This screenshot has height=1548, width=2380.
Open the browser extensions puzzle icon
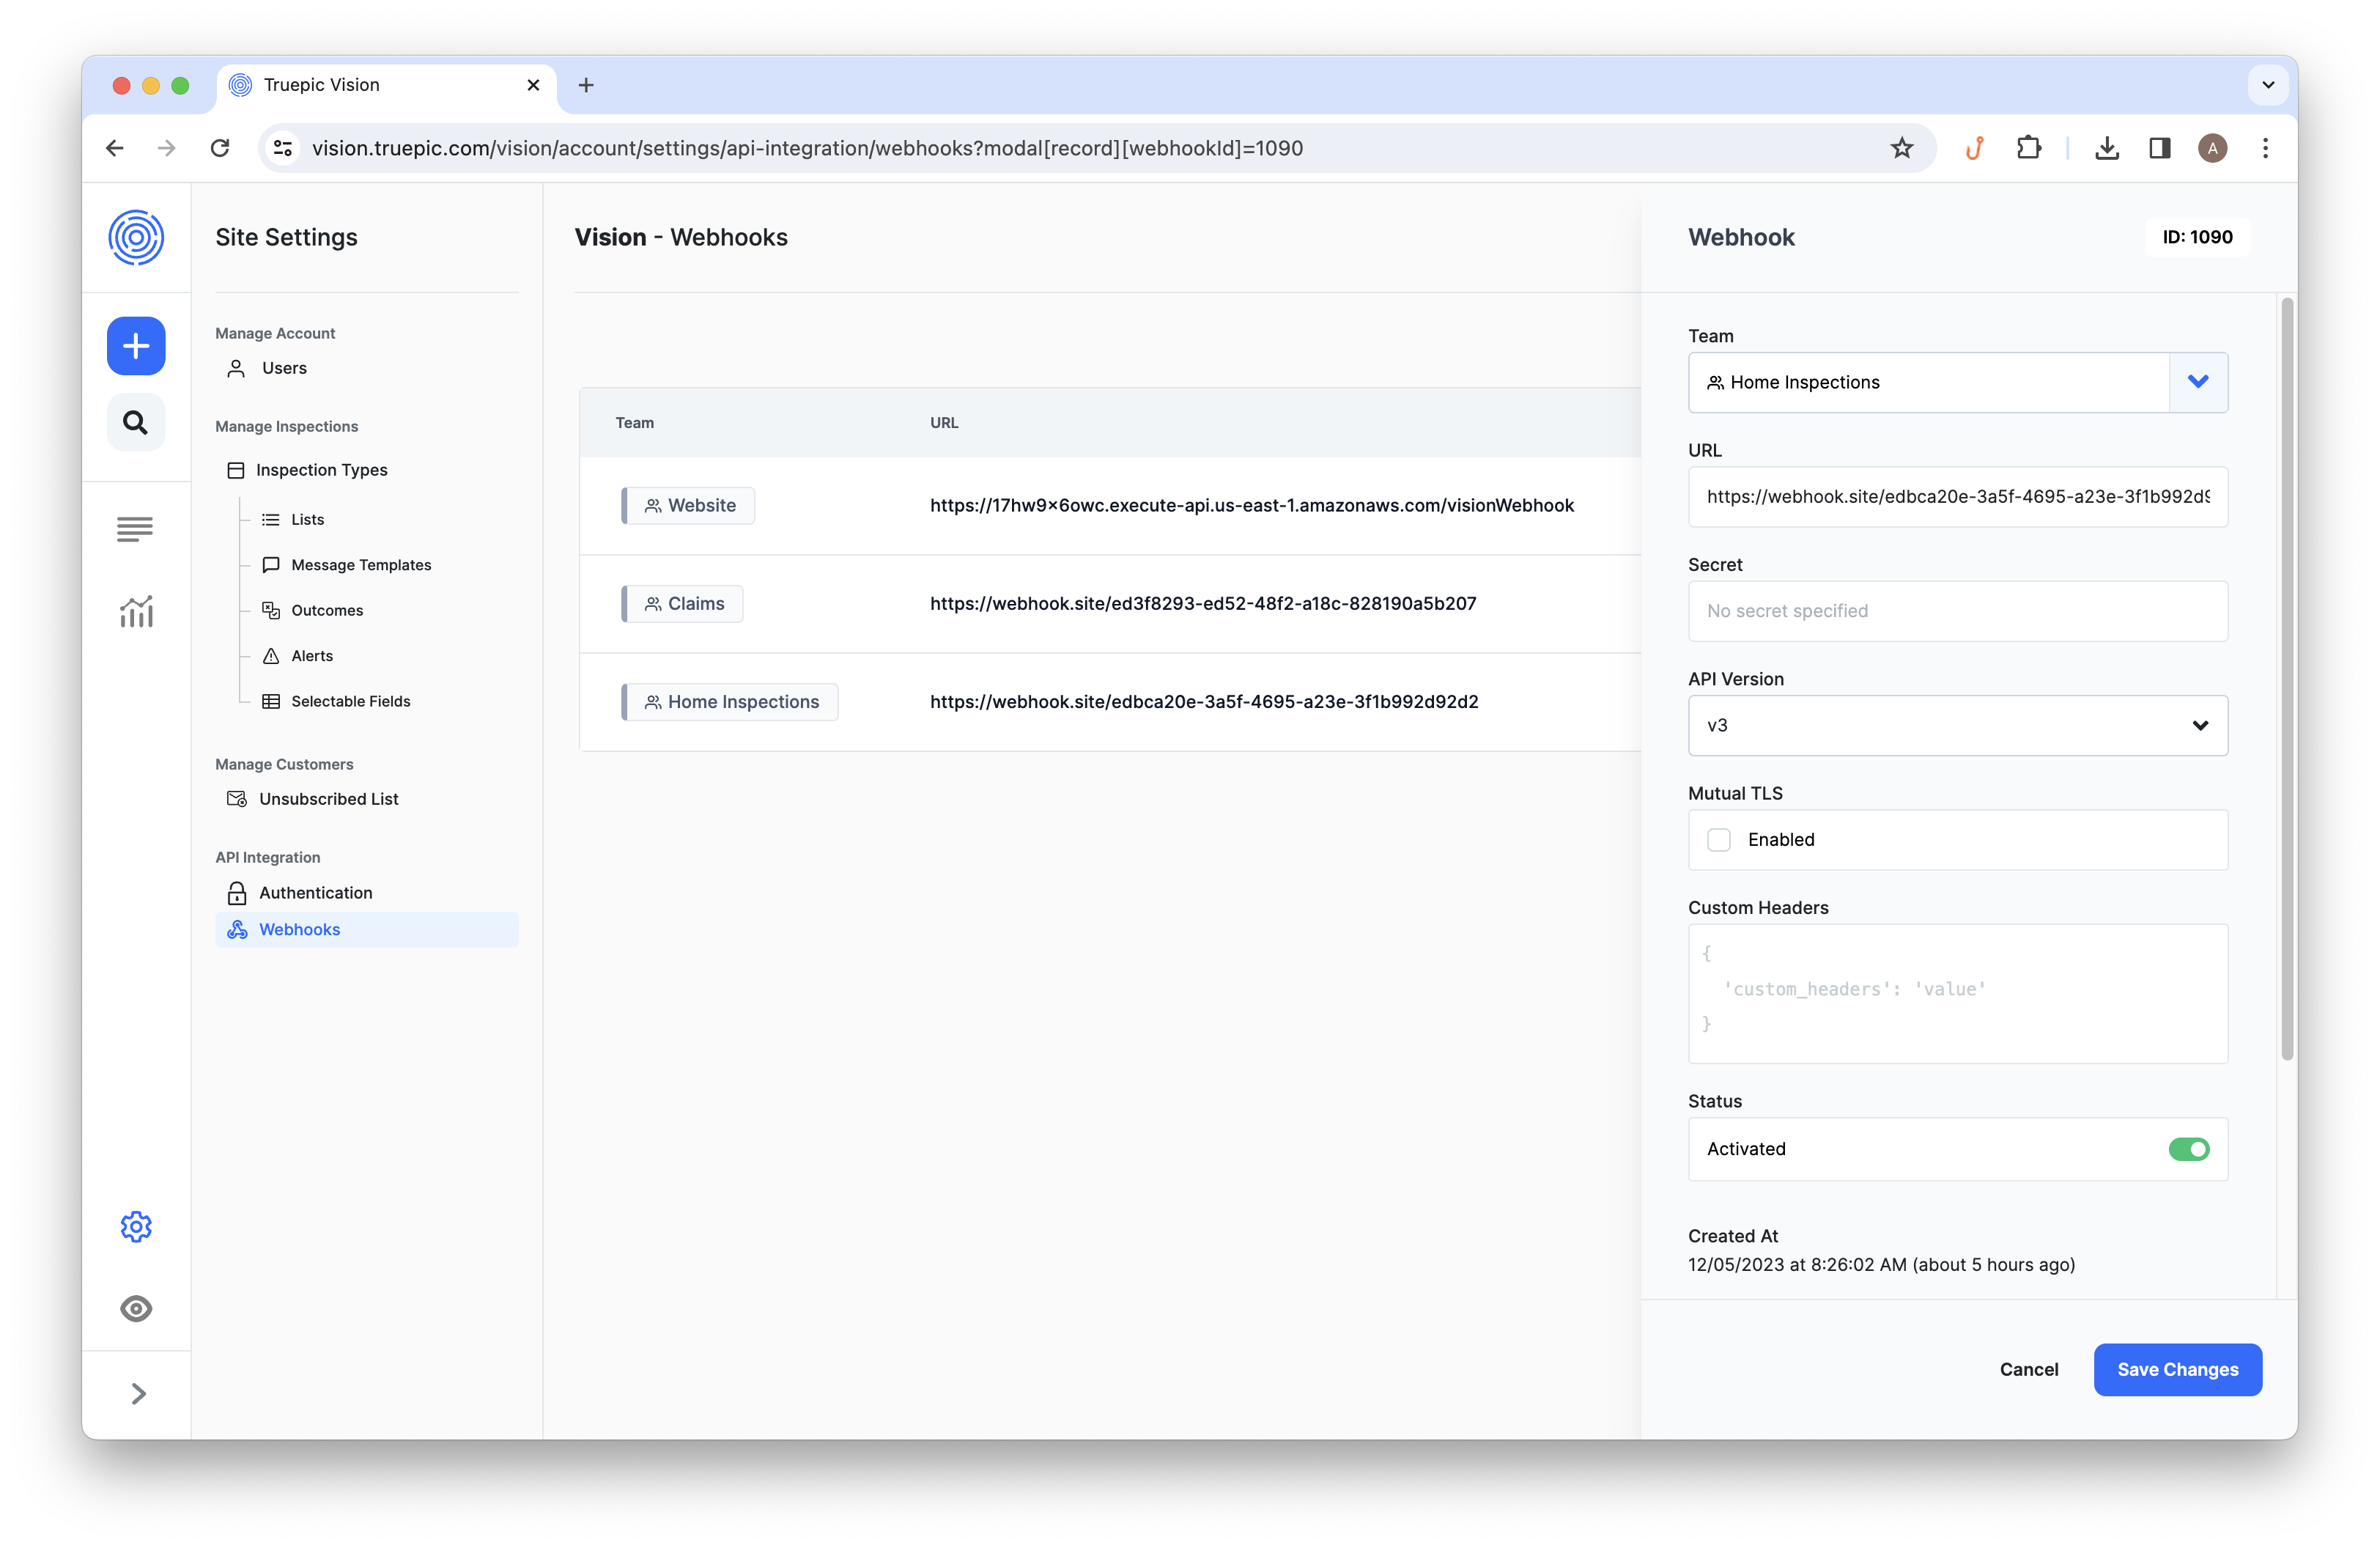(x=2028, y=148)
